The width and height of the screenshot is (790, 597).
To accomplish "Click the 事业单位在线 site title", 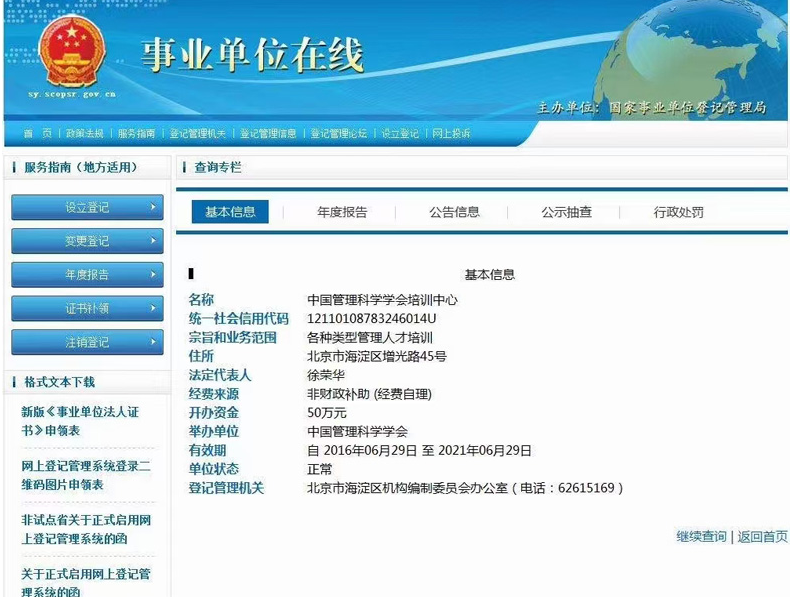I will [252, 55].
